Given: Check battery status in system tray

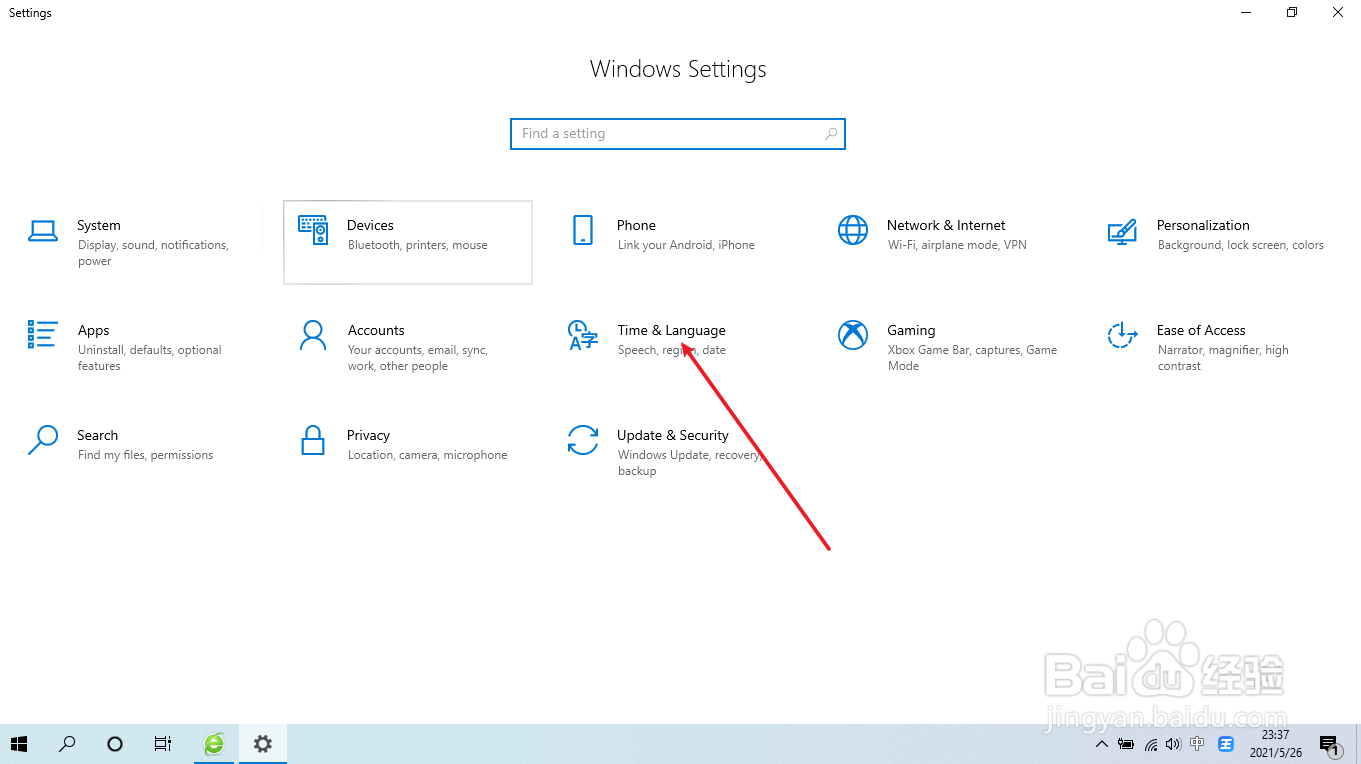Looking at the screenshot, I should [1126, 744].
